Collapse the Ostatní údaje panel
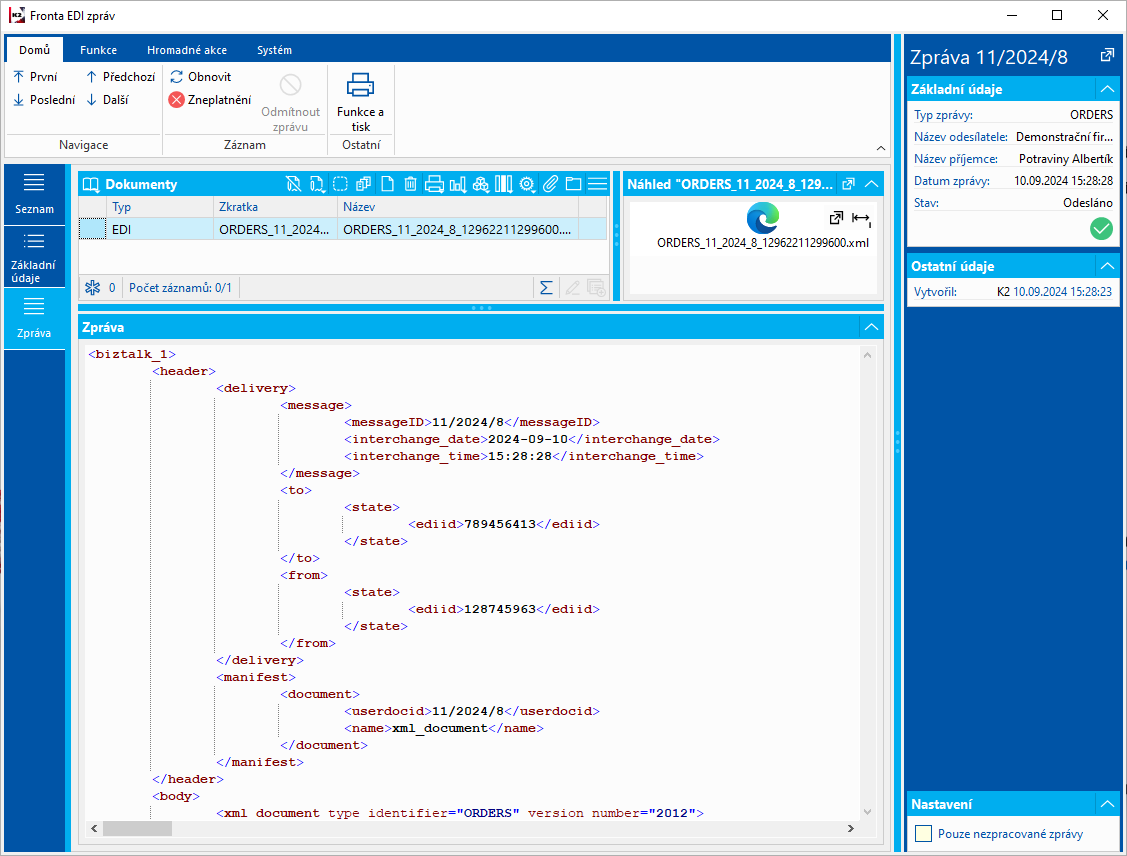The width and height of the screenshot is (1127, 856). click(x=1106, y=266)
